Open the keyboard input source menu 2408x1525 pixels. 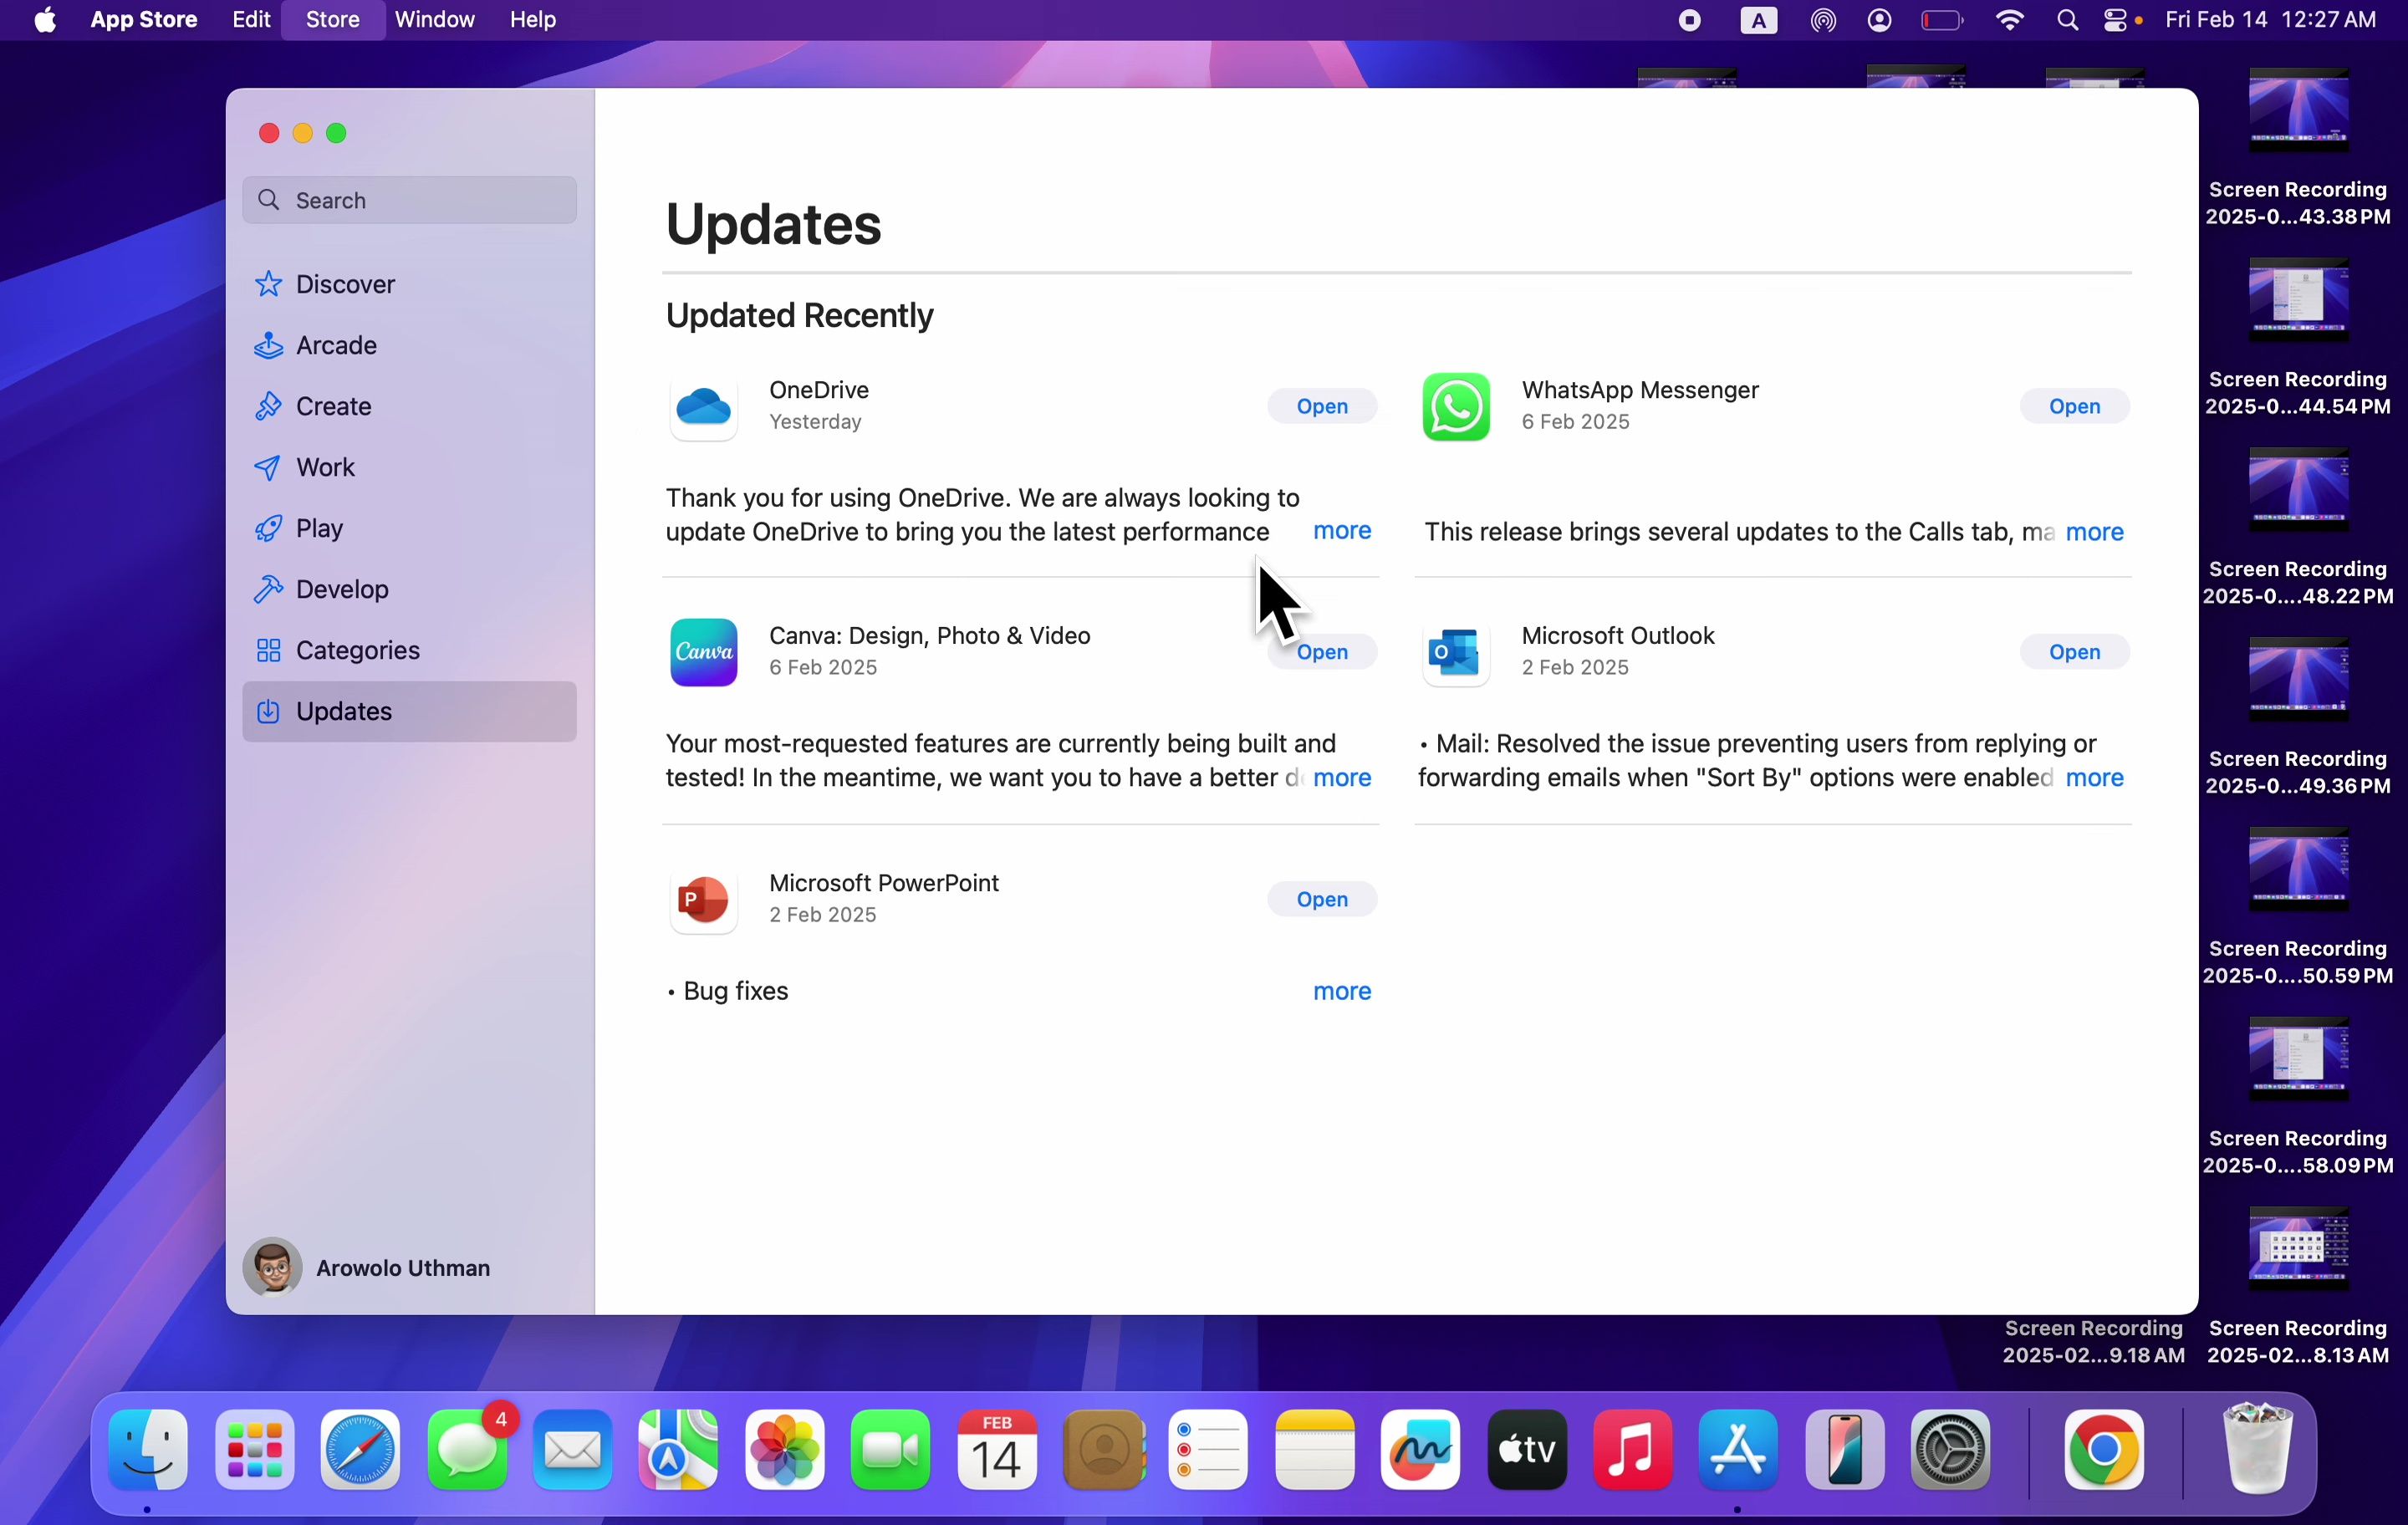[1759, 20]
